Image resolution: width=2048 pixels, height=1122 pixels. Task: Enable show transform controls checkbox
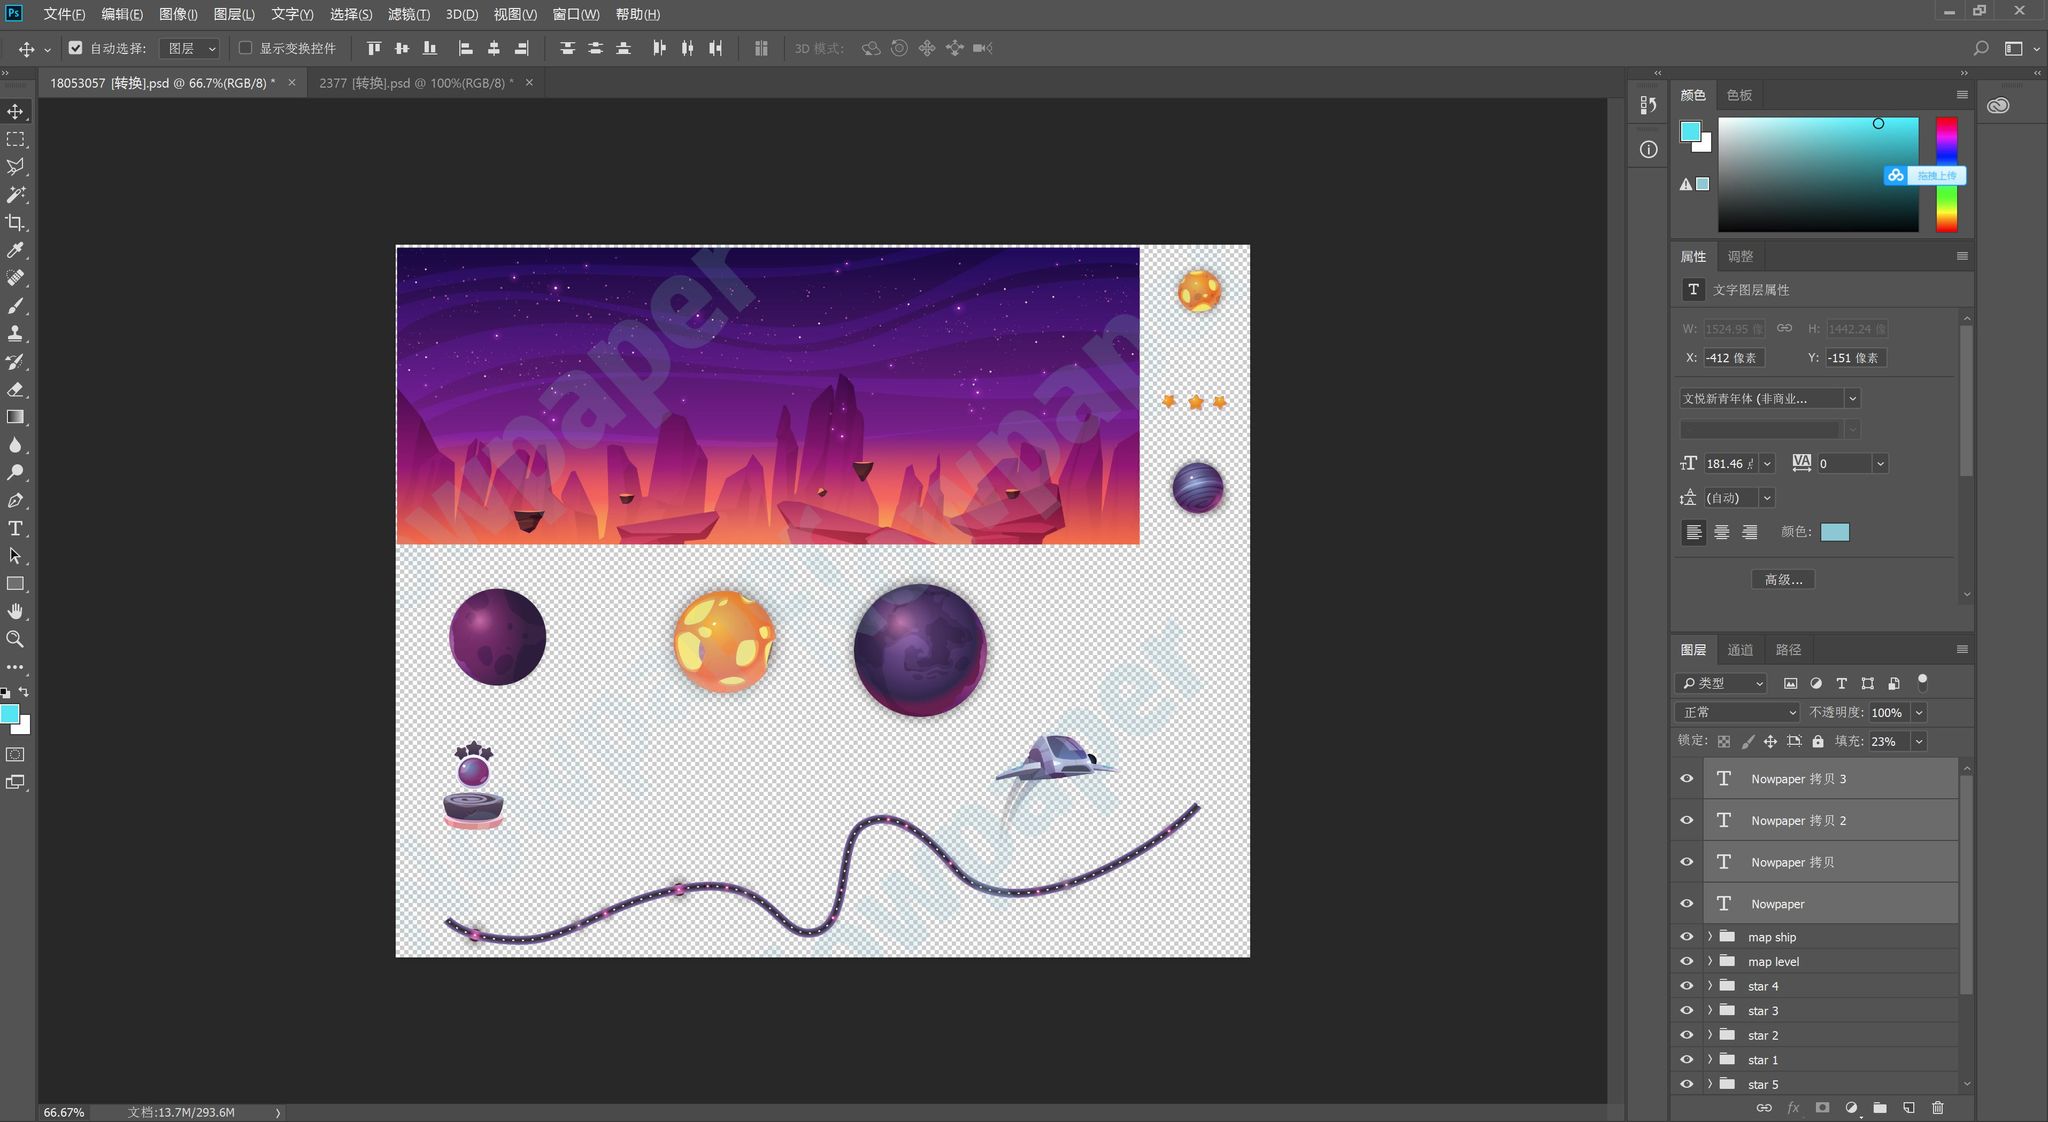245,48
